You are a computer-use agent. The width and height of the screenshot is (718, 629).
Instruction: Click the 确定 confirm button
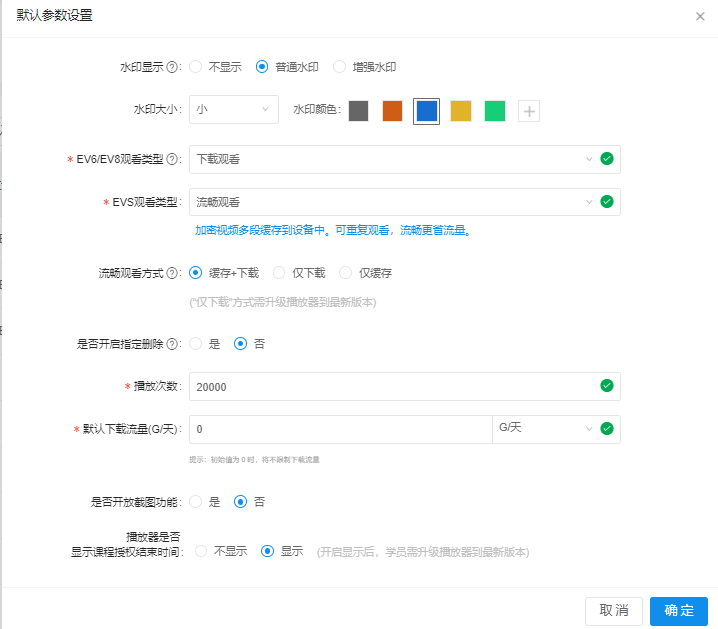point(678,610)
